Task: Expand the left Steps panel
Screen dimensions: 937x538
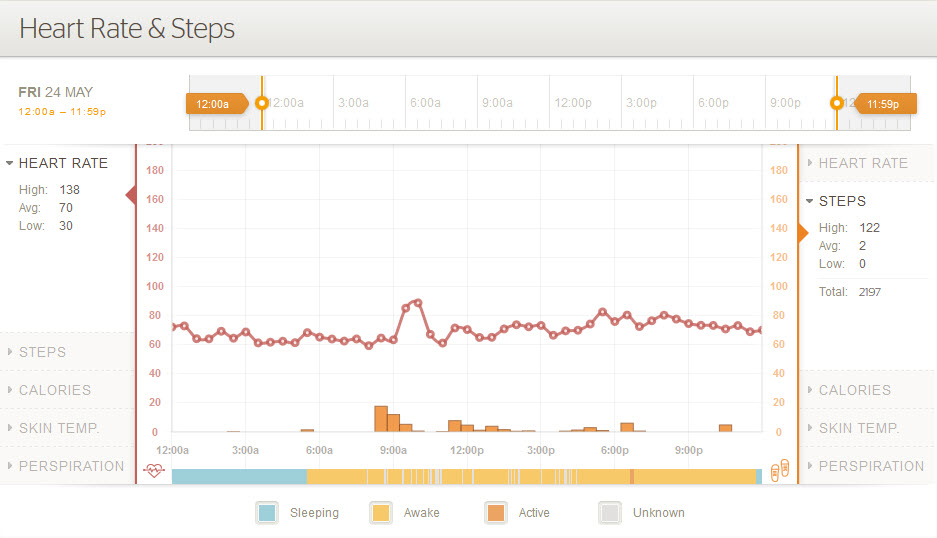Action: [42, 352]
